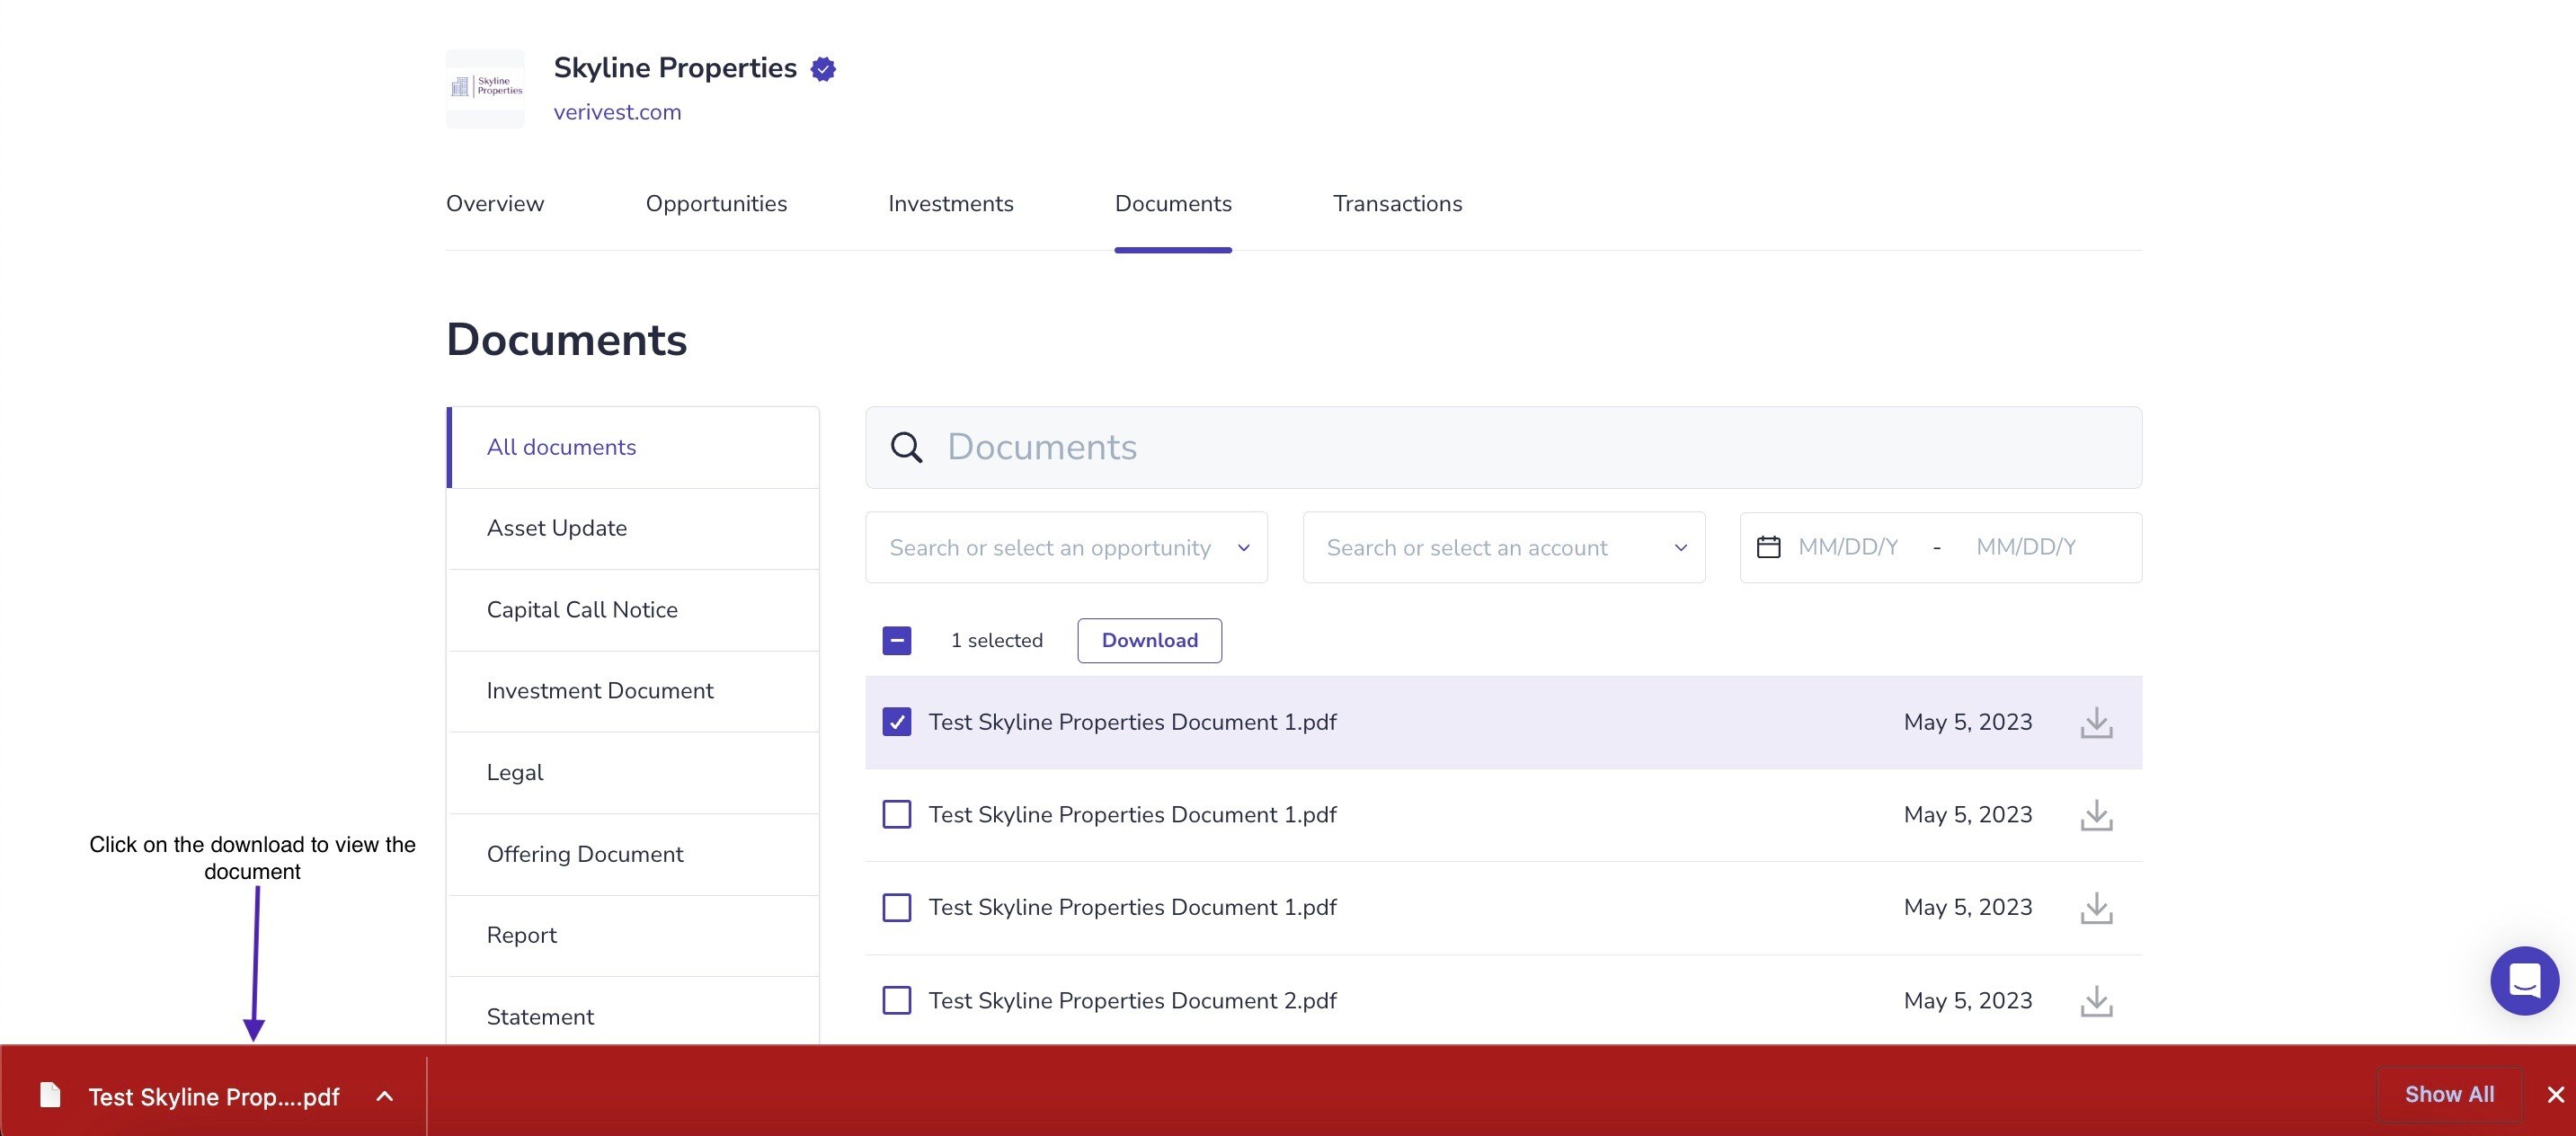Click the highlighted Test Skyline Properties Document 1.pdf name
Viewport: 2576px width, 1136px height.
pos(1132,722)
